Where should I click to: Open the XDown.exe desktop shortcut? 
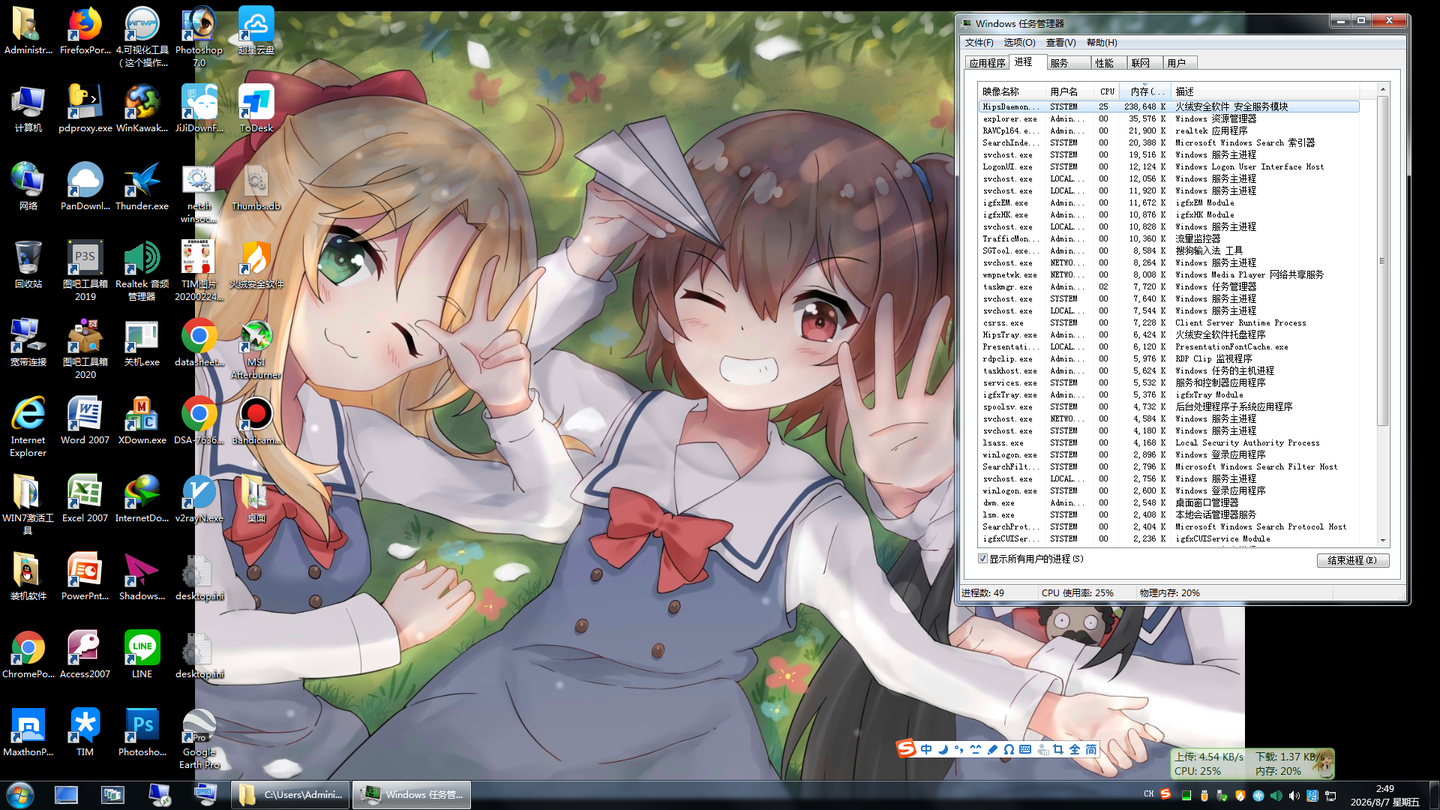point(142,422)
